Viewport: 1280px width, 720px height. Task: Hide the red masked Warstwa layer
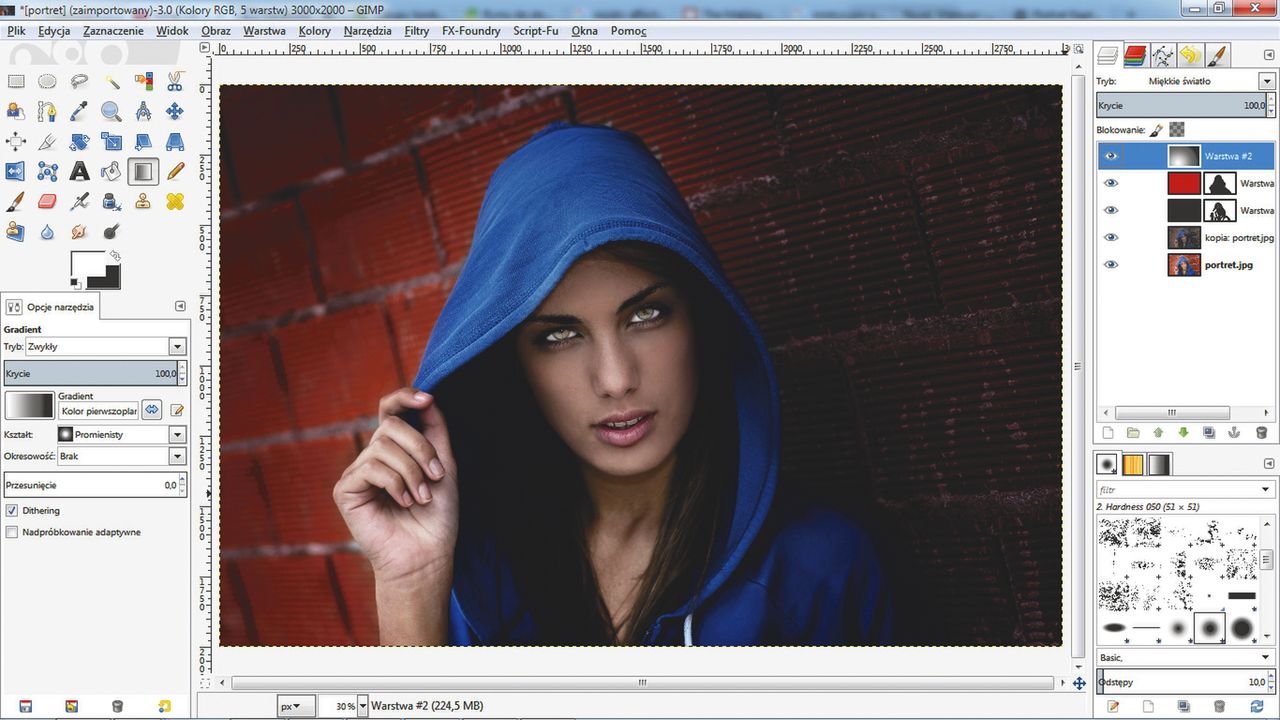[x=1111, y=183]
